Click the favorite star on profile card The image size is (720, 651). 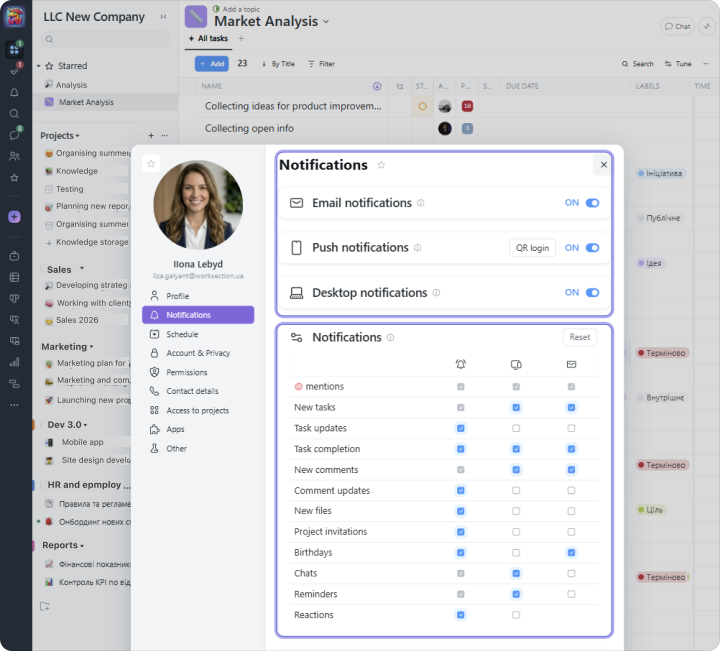(151, 163)
